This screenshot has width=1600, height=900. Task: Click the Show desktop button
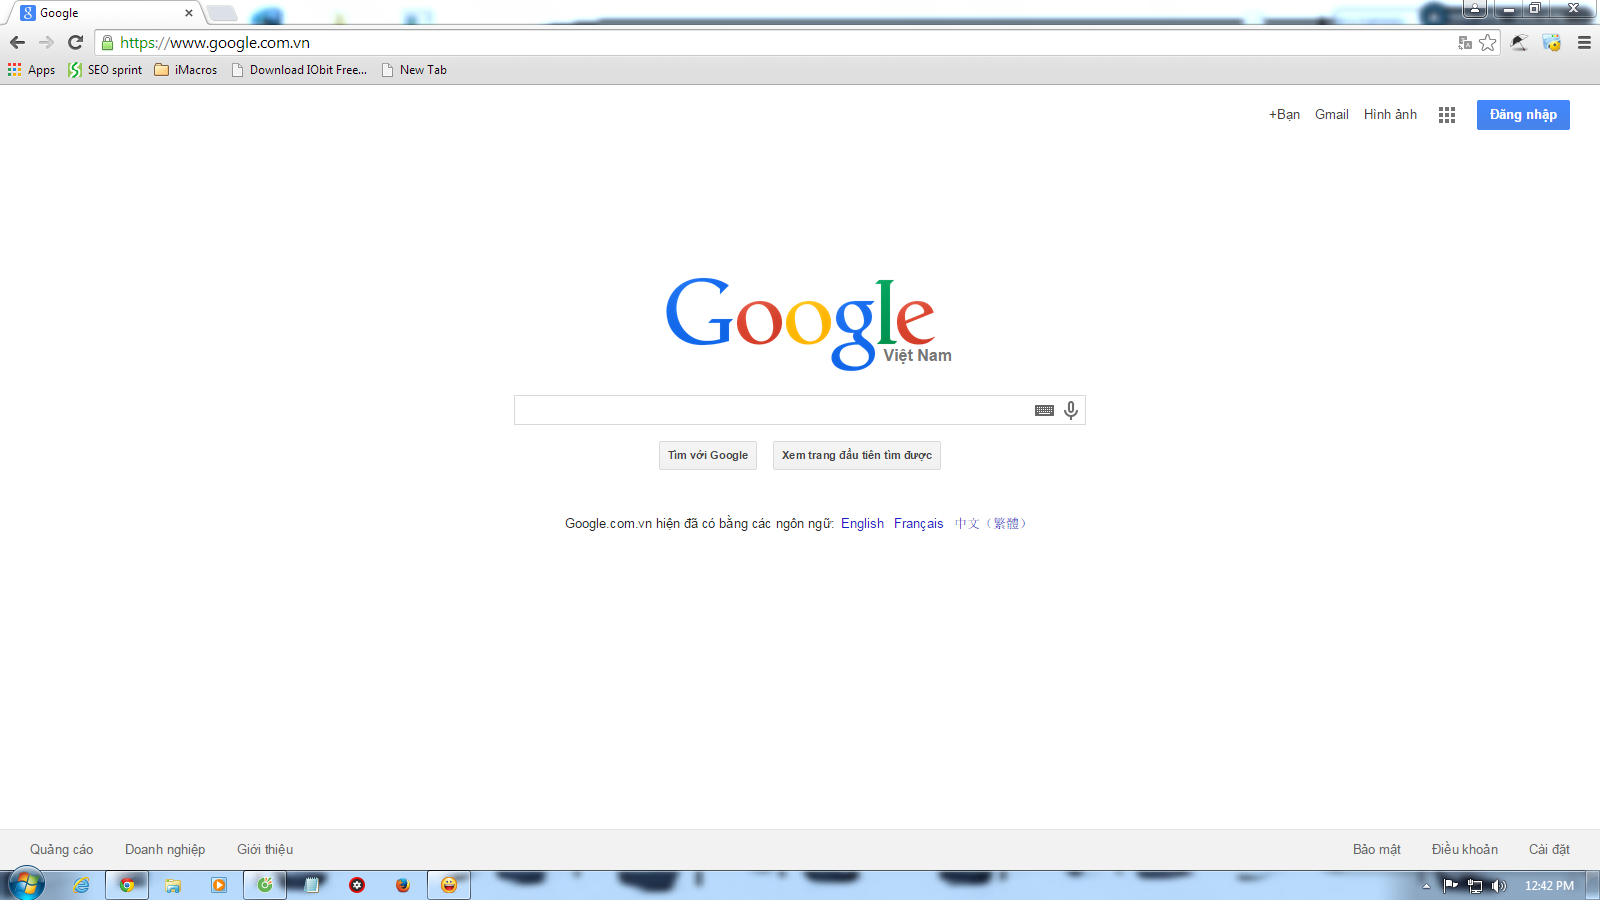tap(1593, 885)
